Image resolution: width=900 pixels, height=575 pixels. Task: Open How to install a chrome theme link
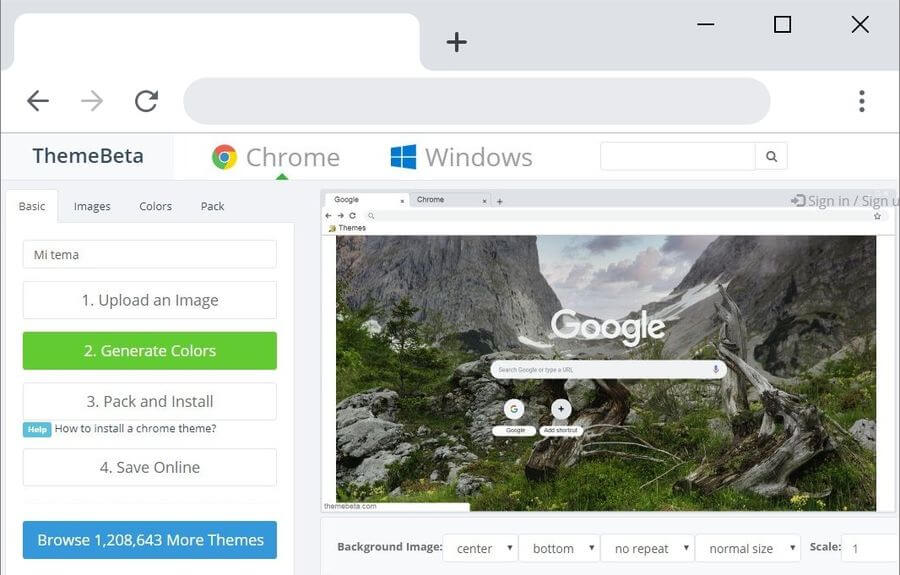click(x=135, y=429)
